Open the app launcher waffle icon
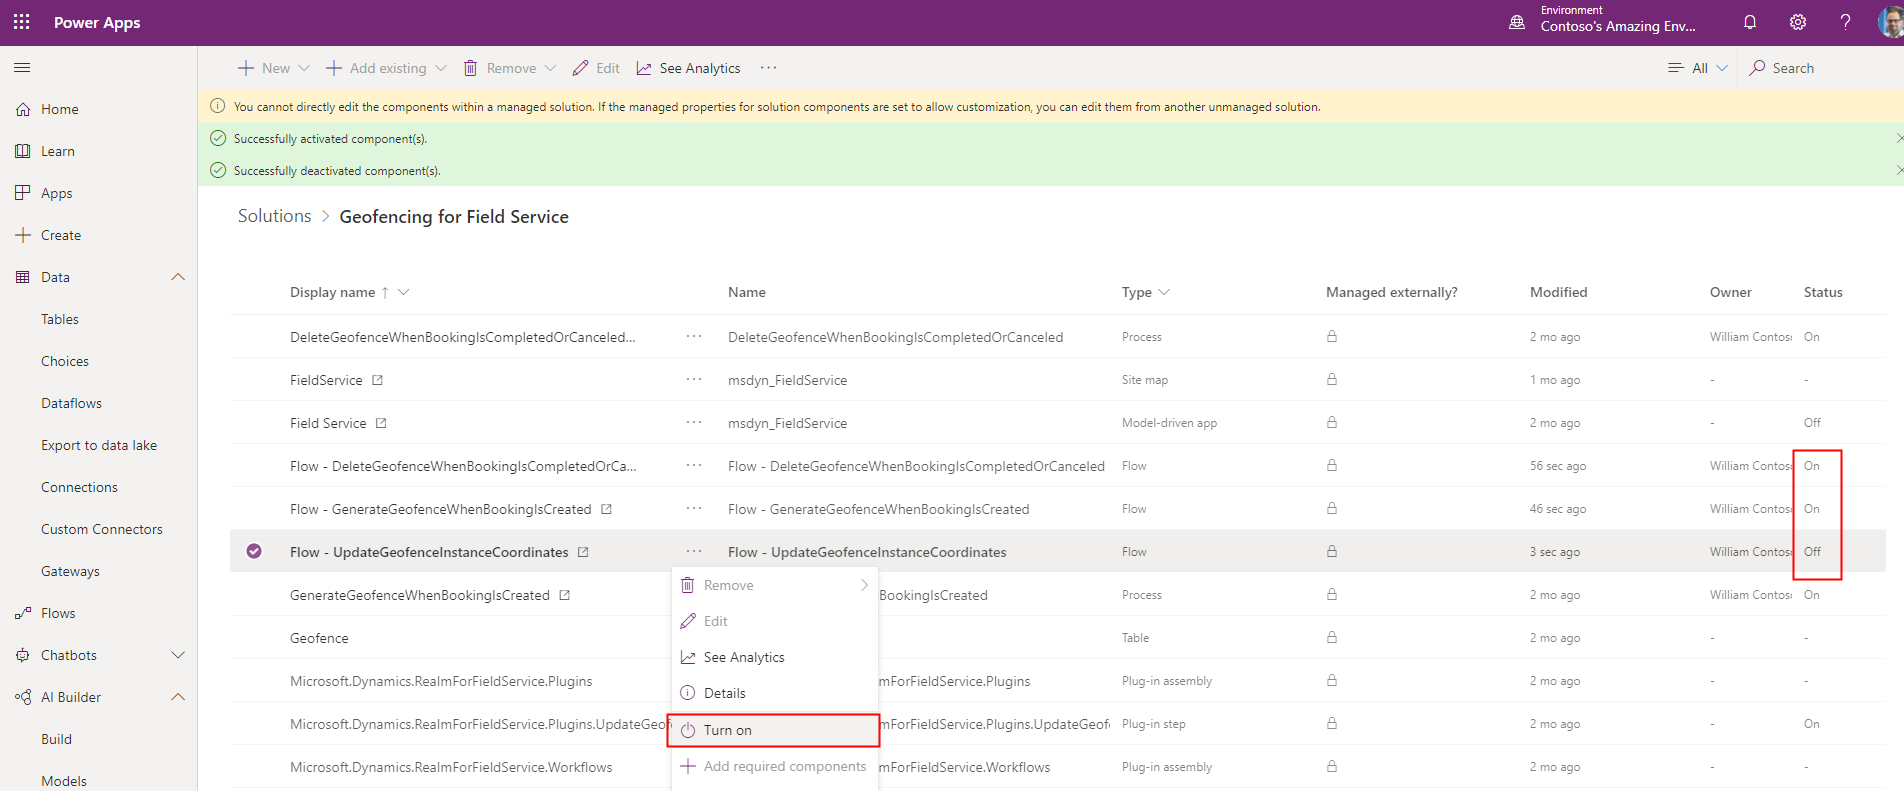This screenshot has width=1904, height=791. tap(22, 22)
